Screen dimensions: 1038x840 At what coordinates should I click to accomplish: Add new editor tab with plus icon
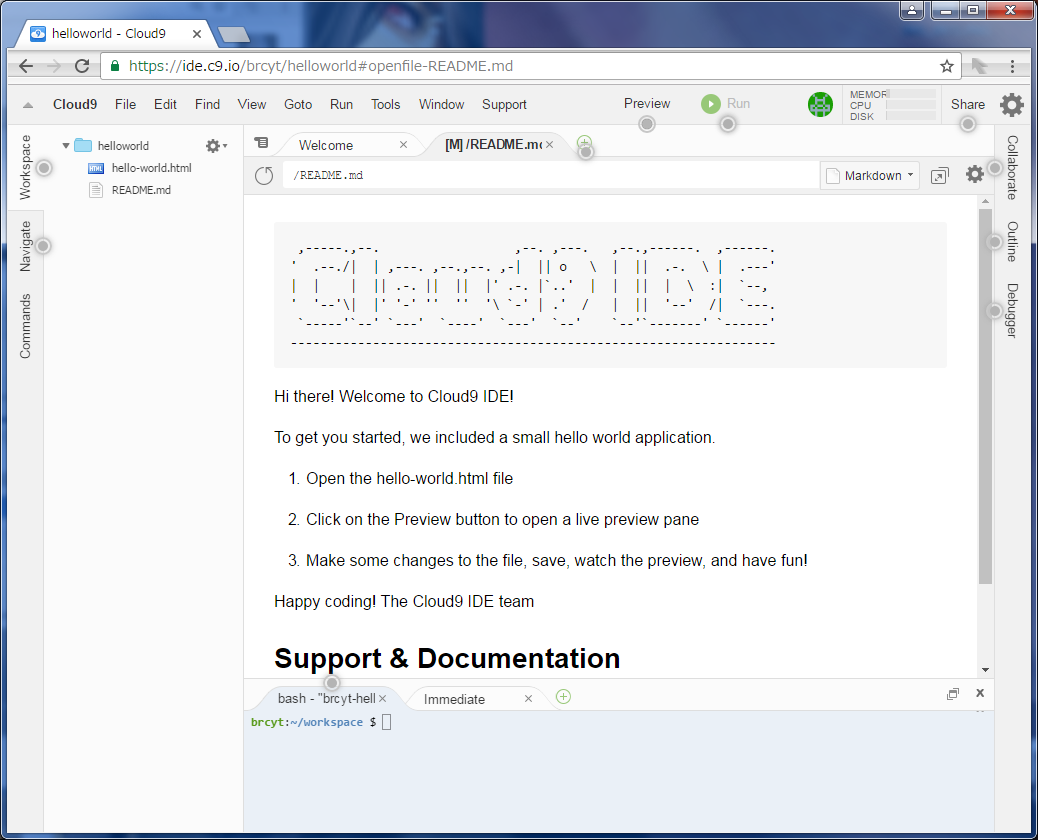click(584, 142)
